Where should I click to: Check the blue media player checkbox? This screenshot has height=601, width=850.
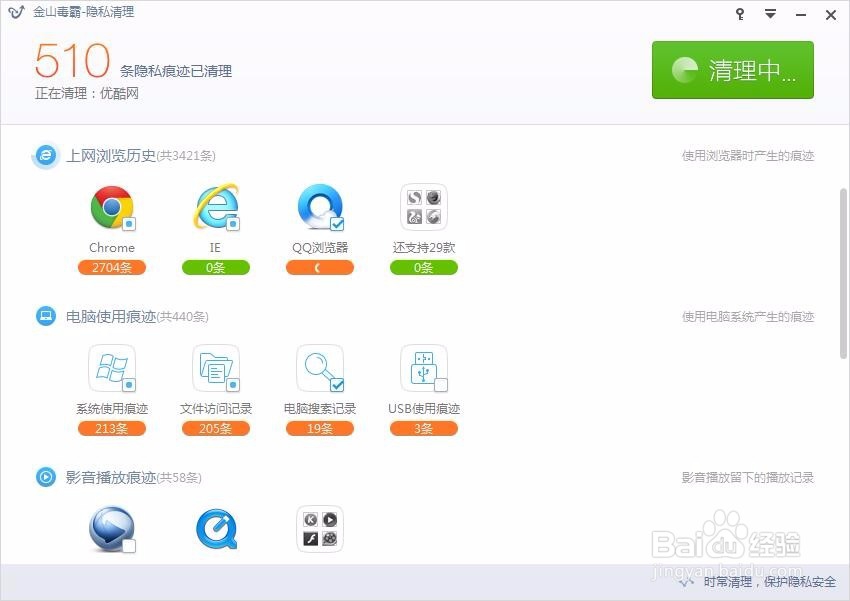pos(129,546)
